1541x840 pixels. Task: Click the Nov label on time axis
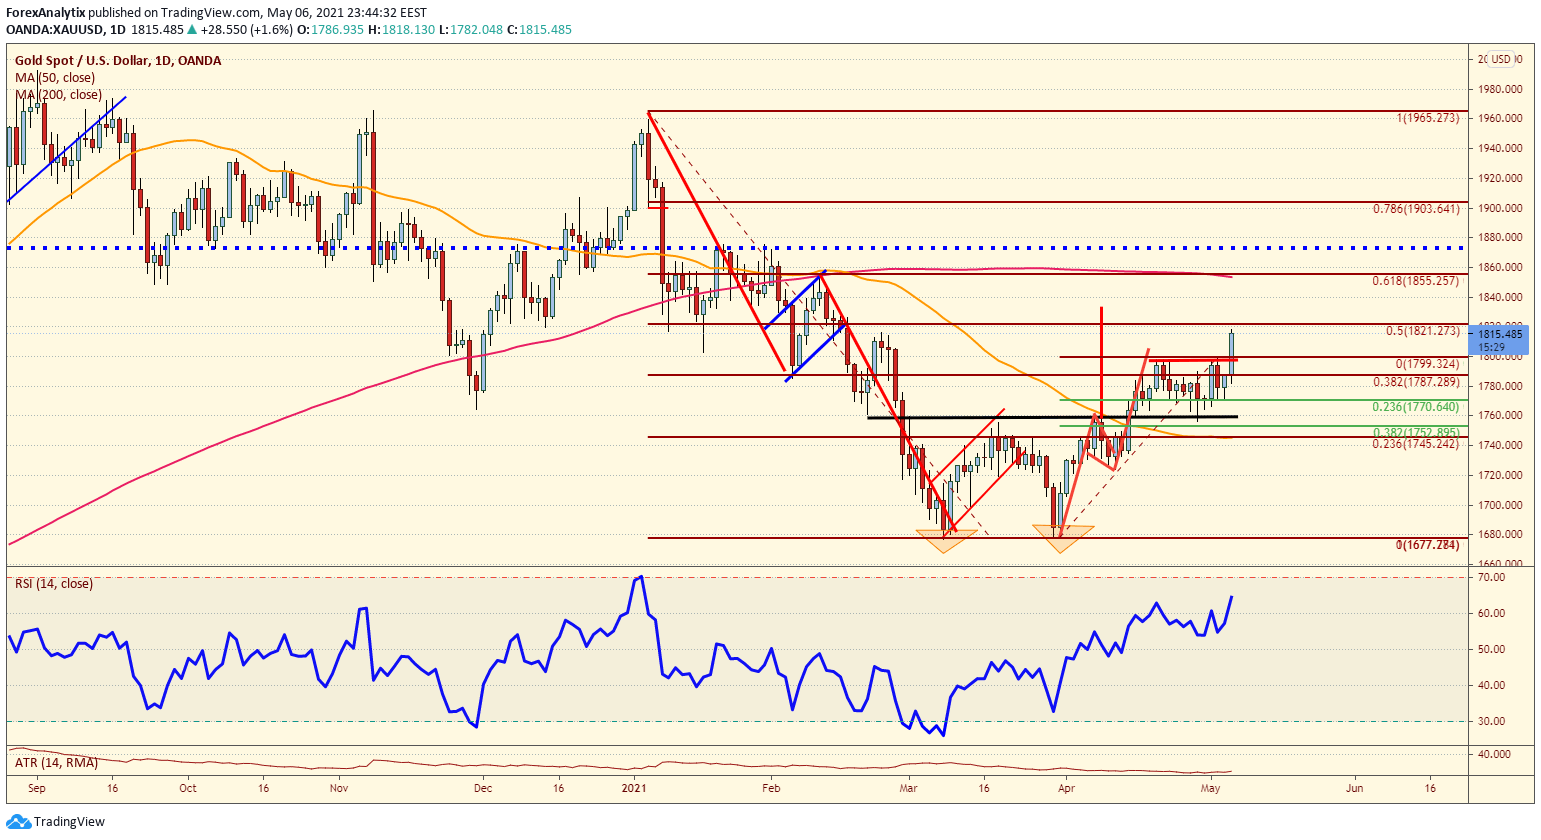[x=338, y=788]
